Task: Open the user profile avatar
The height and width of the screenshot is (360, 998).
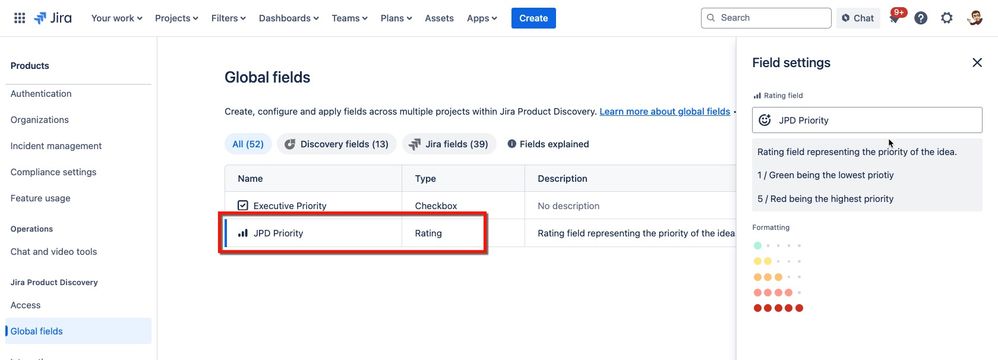Action: point(974,18)
